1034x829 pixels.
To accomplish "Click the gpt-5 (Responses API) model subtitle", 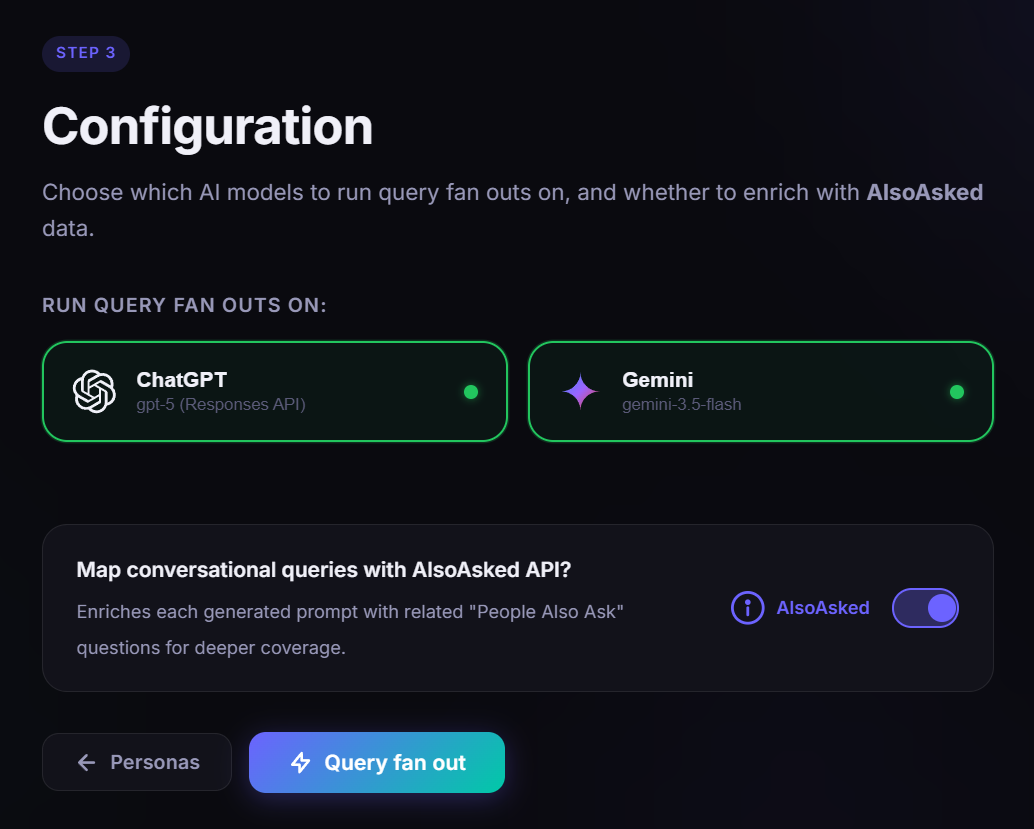I will (x=221, y=404).
